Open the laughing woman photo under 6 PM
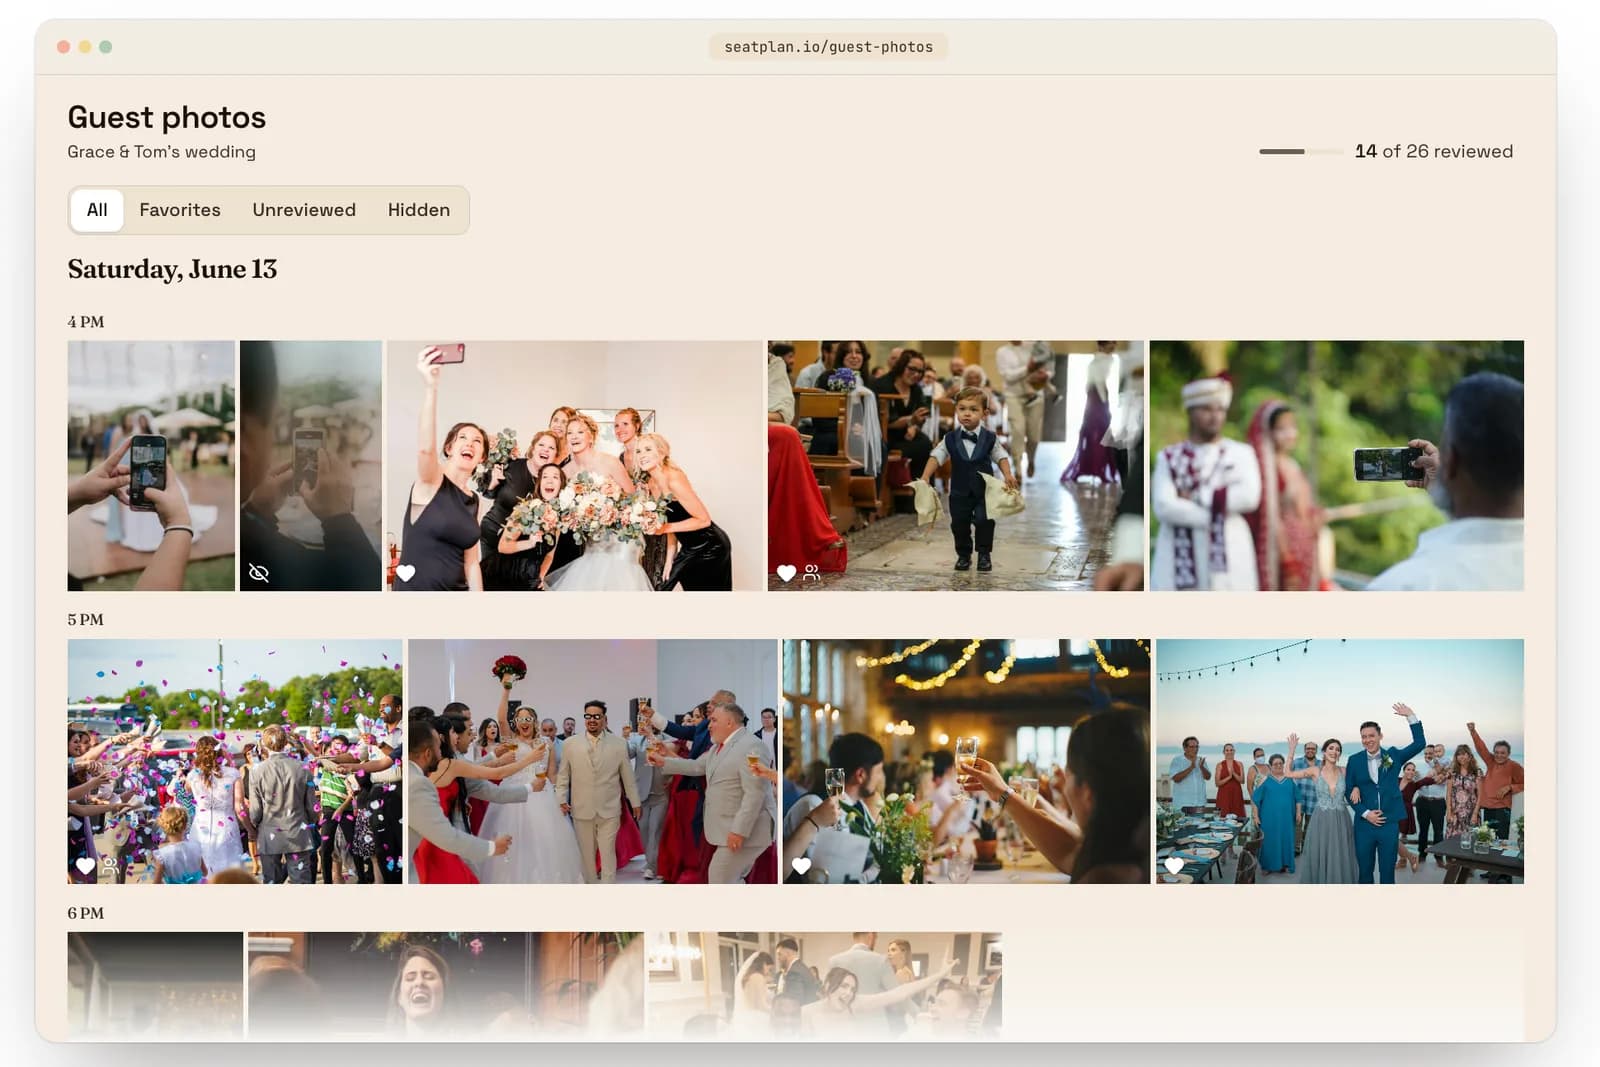This screenshot has height=1067, width=1600. coord(446,985)
